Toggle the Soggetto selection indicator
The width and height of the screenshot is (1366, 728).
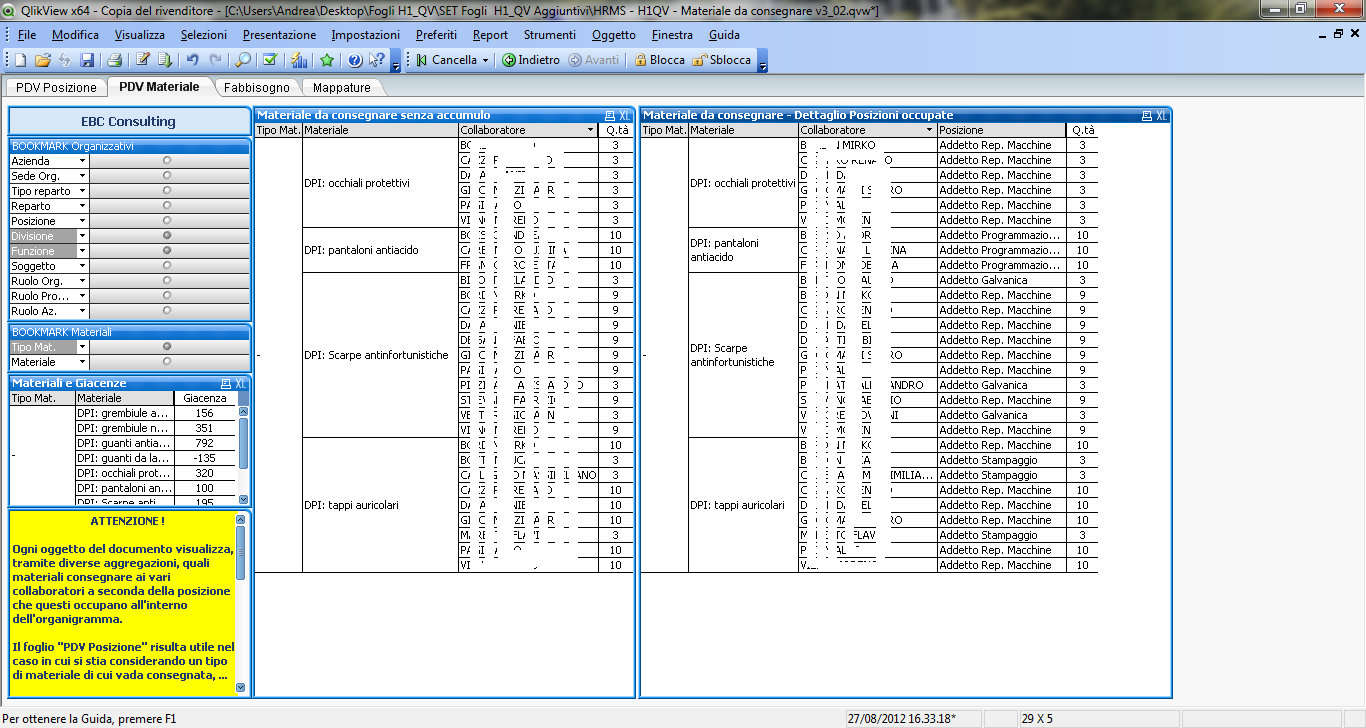coord(167,265)
